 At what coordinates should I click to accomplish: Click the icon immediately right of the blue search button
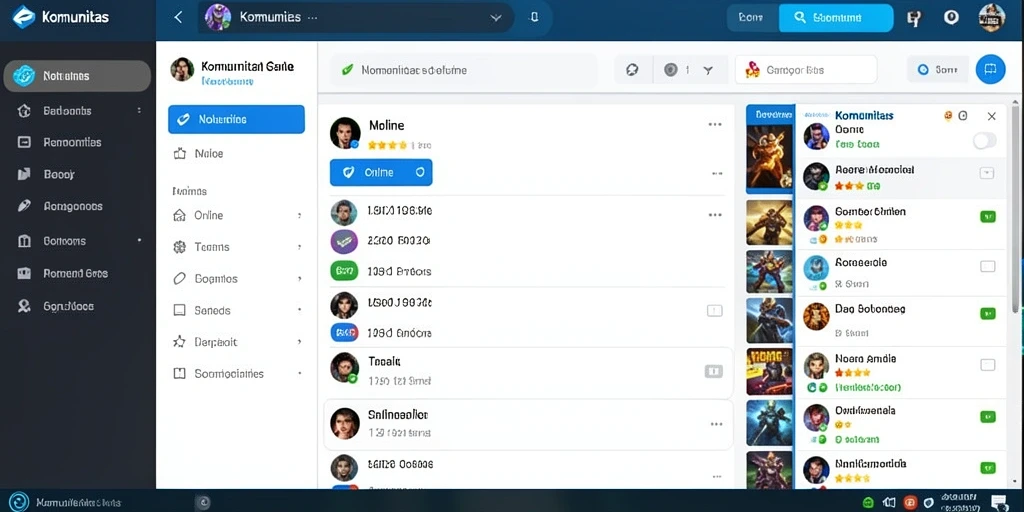pos(913,18)
